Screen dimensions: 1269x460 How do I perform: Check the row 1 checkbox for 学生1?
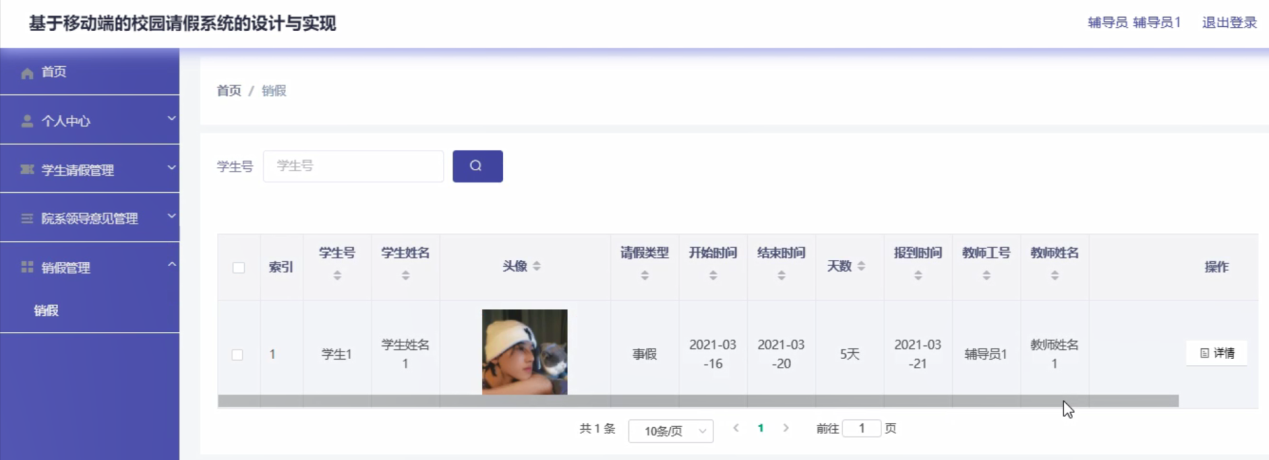(x=238, y=354)
